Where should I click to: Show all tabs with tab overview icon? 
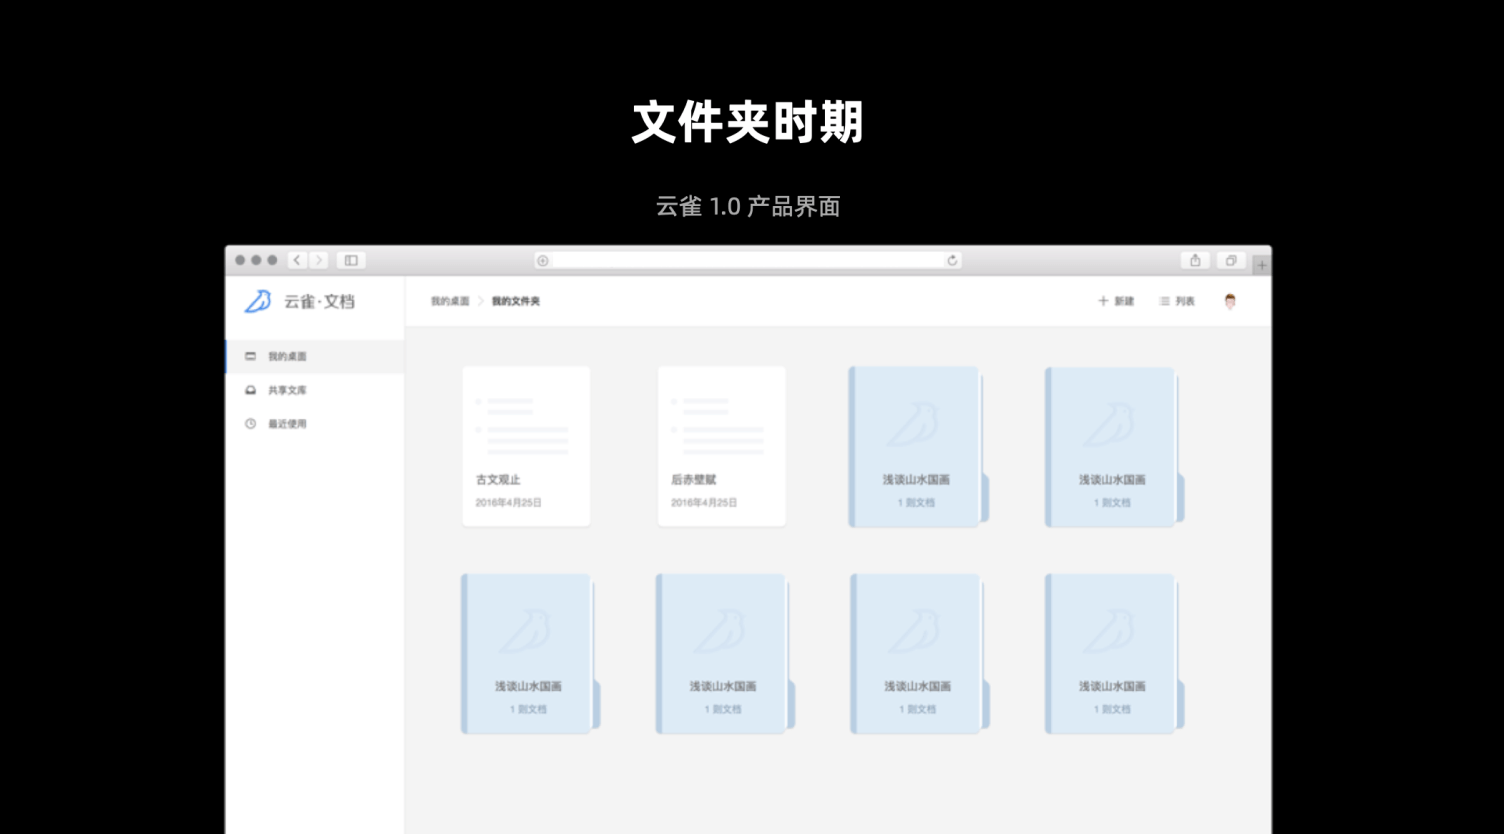1231,260
